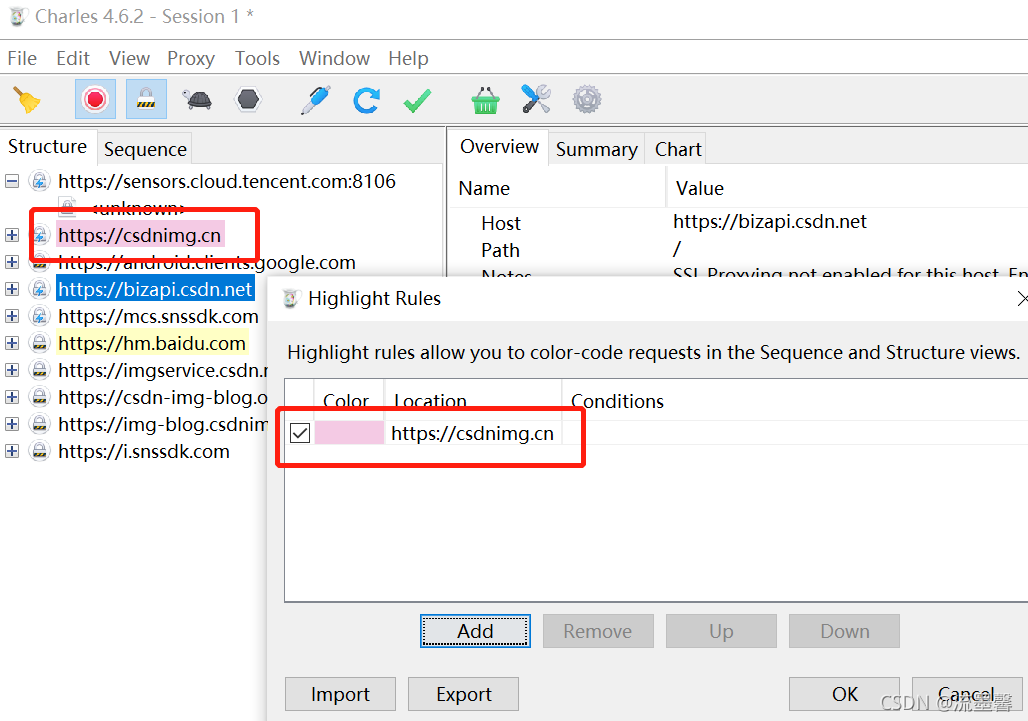Click the pink color swatch of rule
Screen dimensions: 1028x721
coord(349,433)
